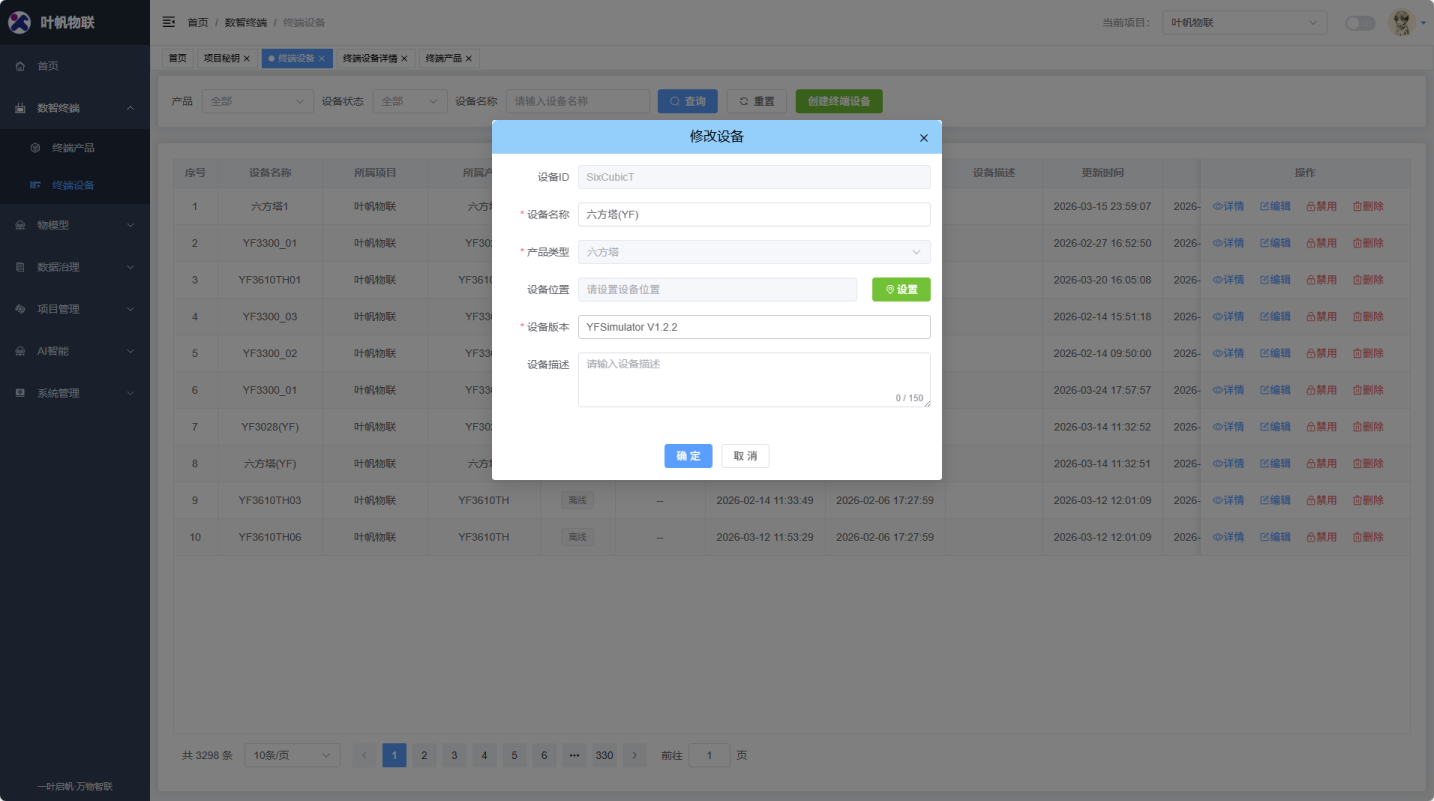Image resolution: width=1434 pixels, height=801 pixels.
Task: Toggle the theme switch in the header
Action: pyautogui.click(x=1359, y=23)
